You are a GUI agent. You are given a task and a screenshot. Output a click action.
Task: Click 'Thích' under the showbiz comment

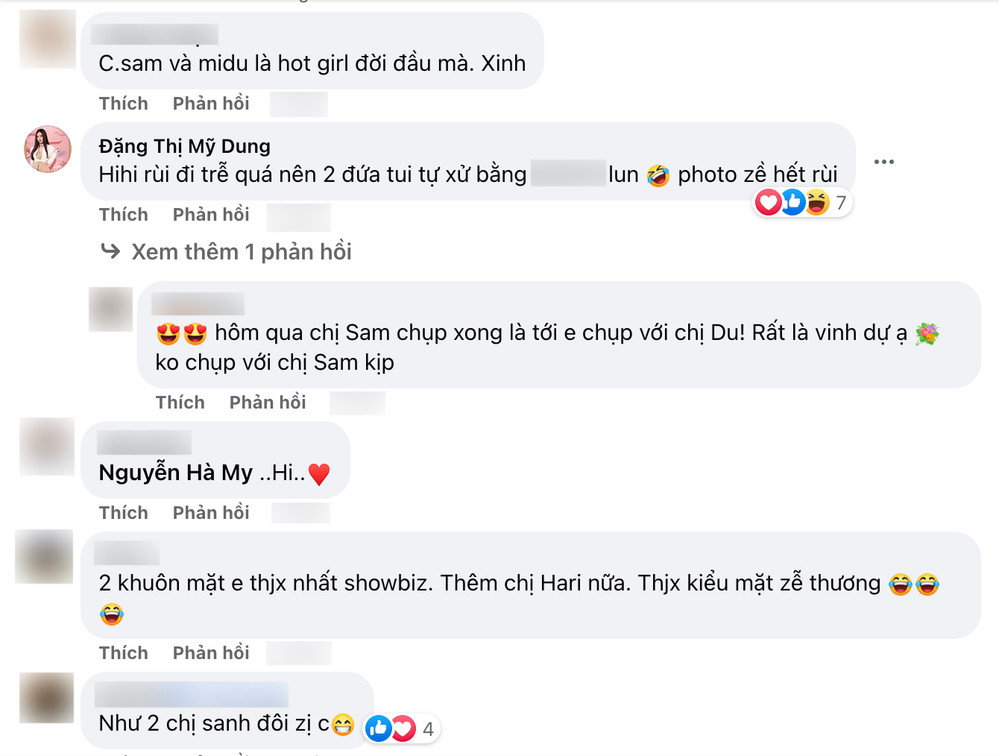point(124,652)
